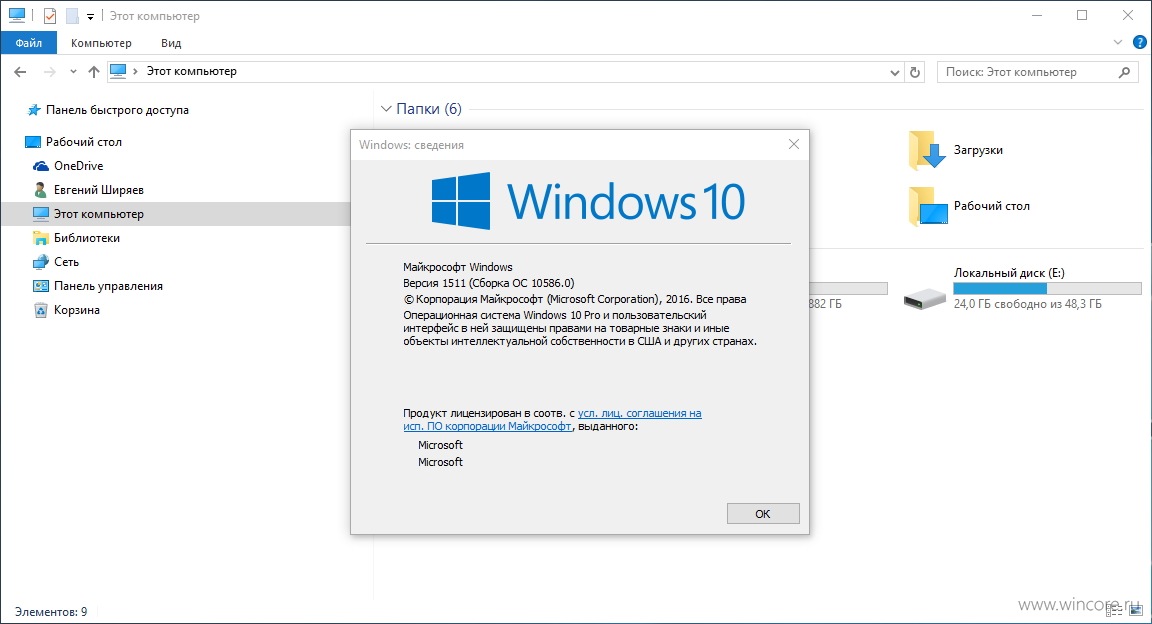Image resolution: width=1152 pixels, height=624 pixels.
Task: Select Библиотеки in the navigation pane
Action: point(87,238)
